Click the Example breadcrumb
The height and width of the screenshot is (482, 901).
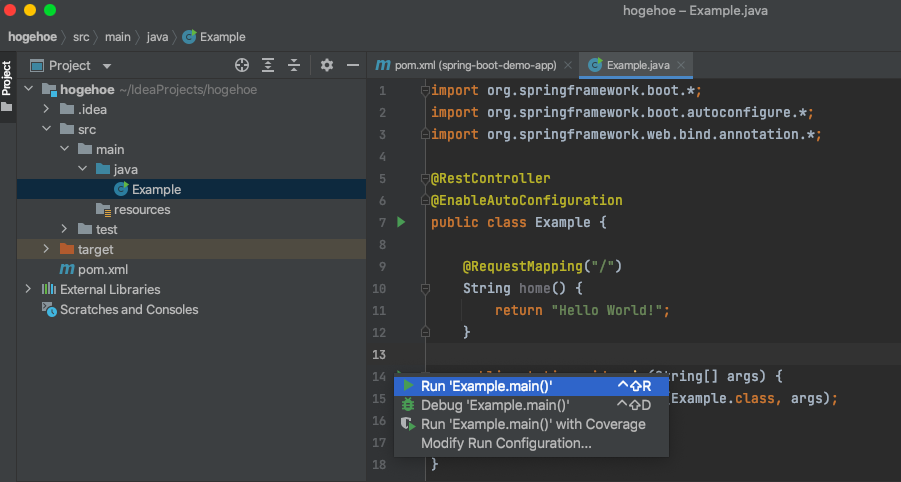[214, 37]
